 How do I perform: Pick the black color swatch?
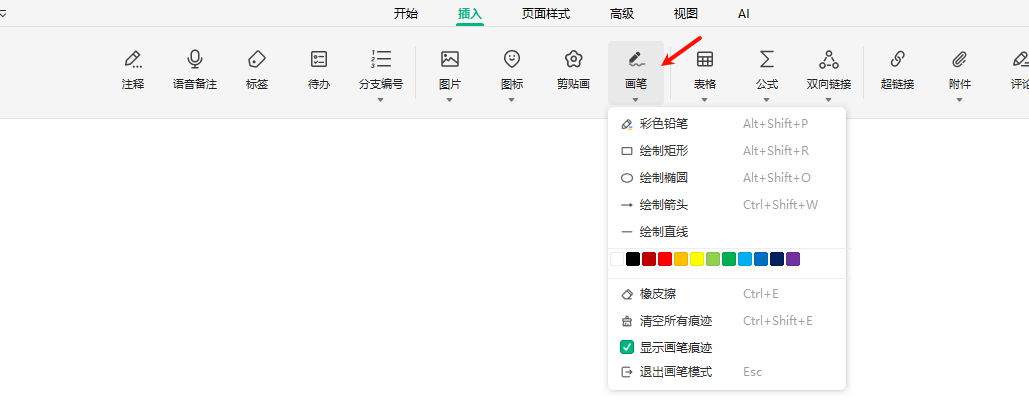[x=633, y=259]
